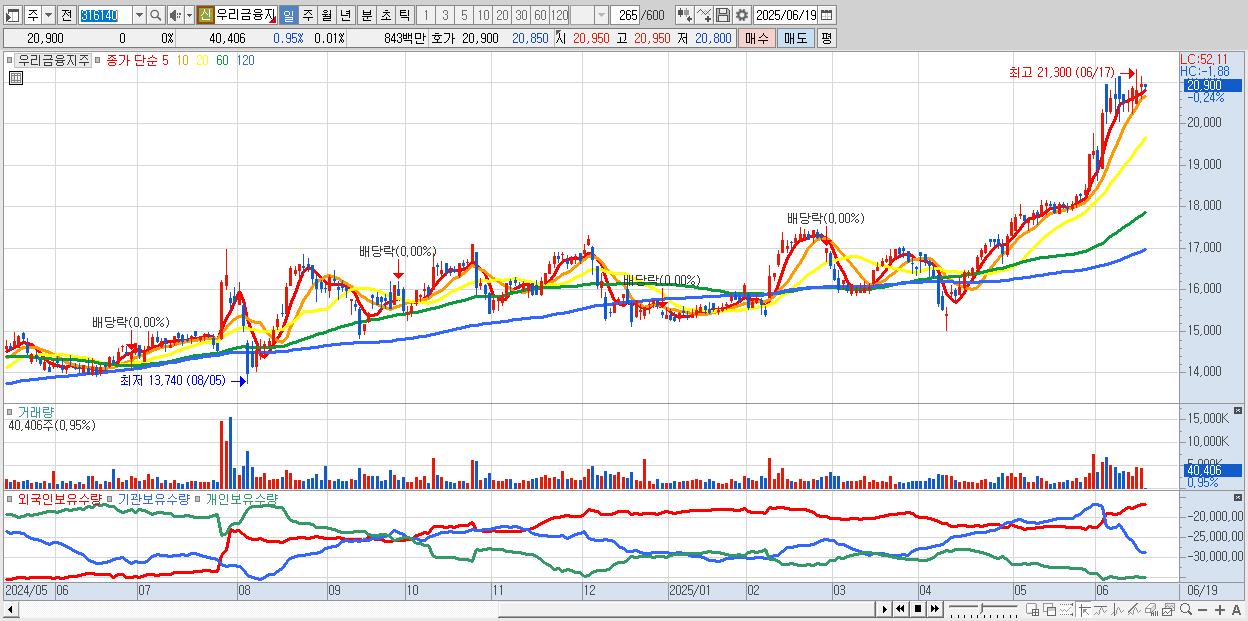
Task: Select the 주 weekly period
Action: [307, 15]
